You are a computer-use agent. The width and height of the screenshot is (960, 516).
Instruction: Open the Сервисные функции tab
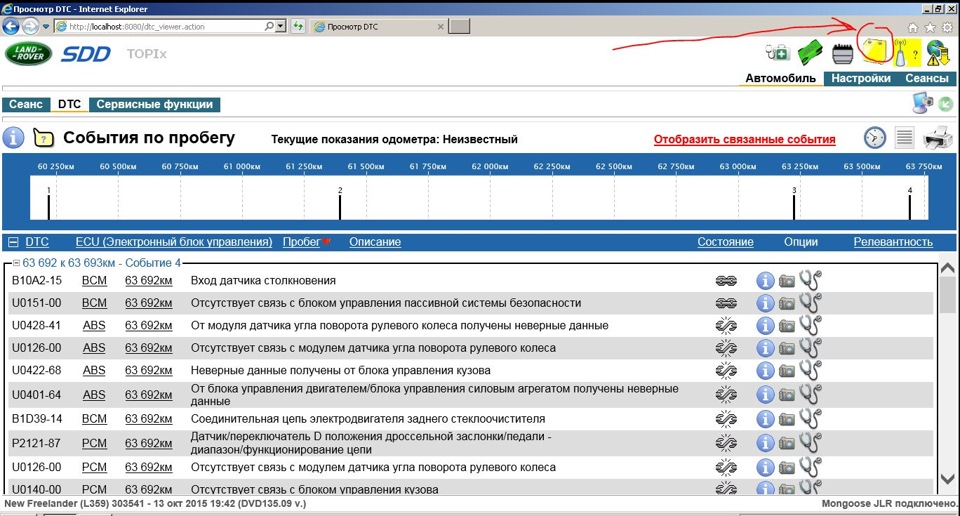(154, 105)
